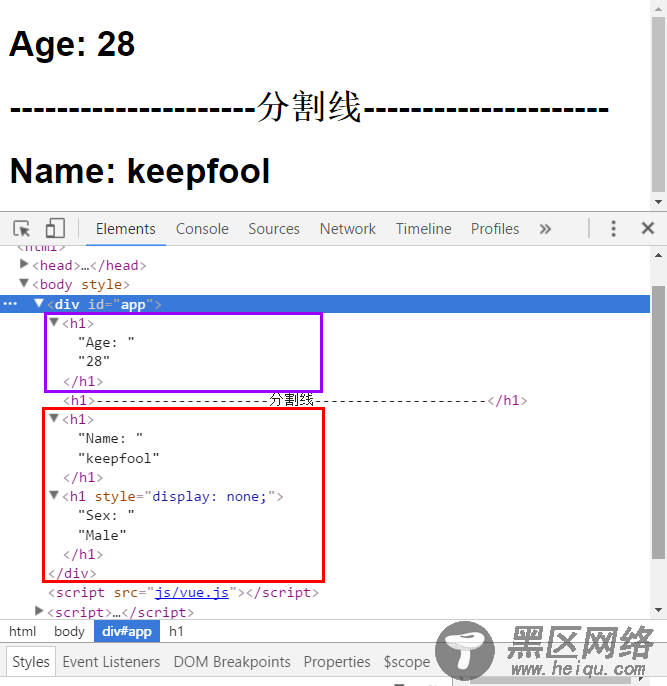Click the 分割线 divider heading on page
This screenshot has height=686, width=667.
309,107
